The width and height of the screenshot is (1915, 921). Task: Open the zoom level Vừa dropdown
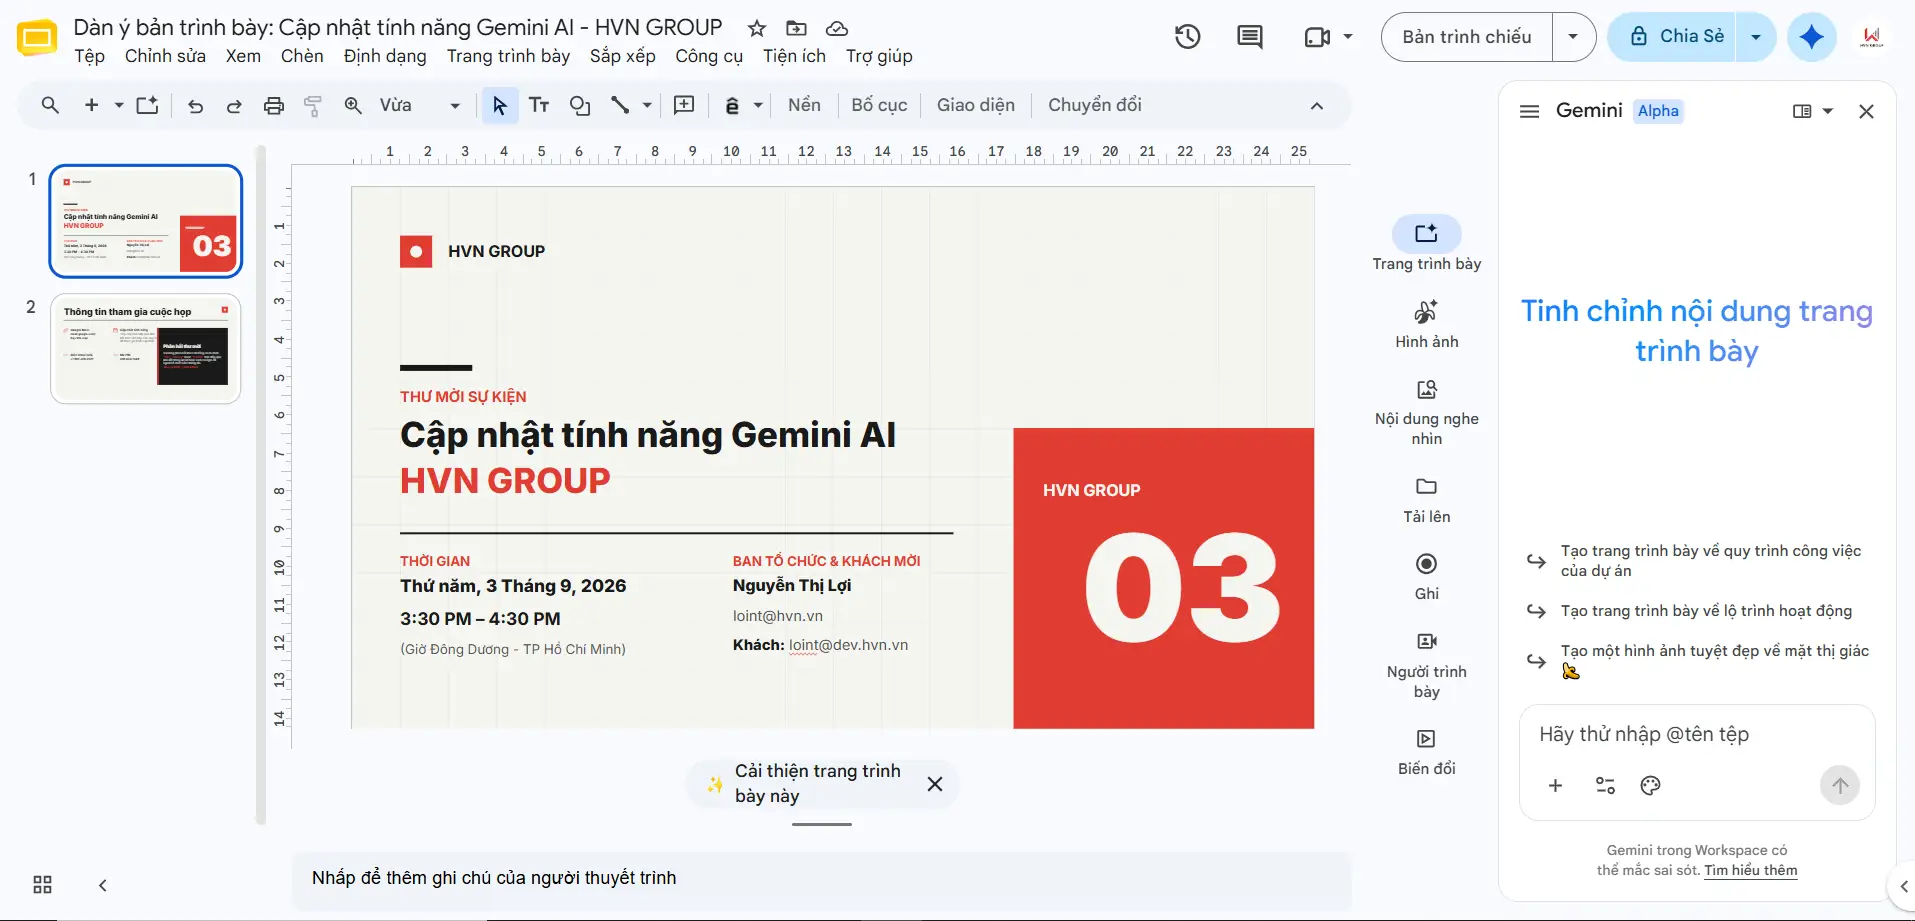(420, 105)
